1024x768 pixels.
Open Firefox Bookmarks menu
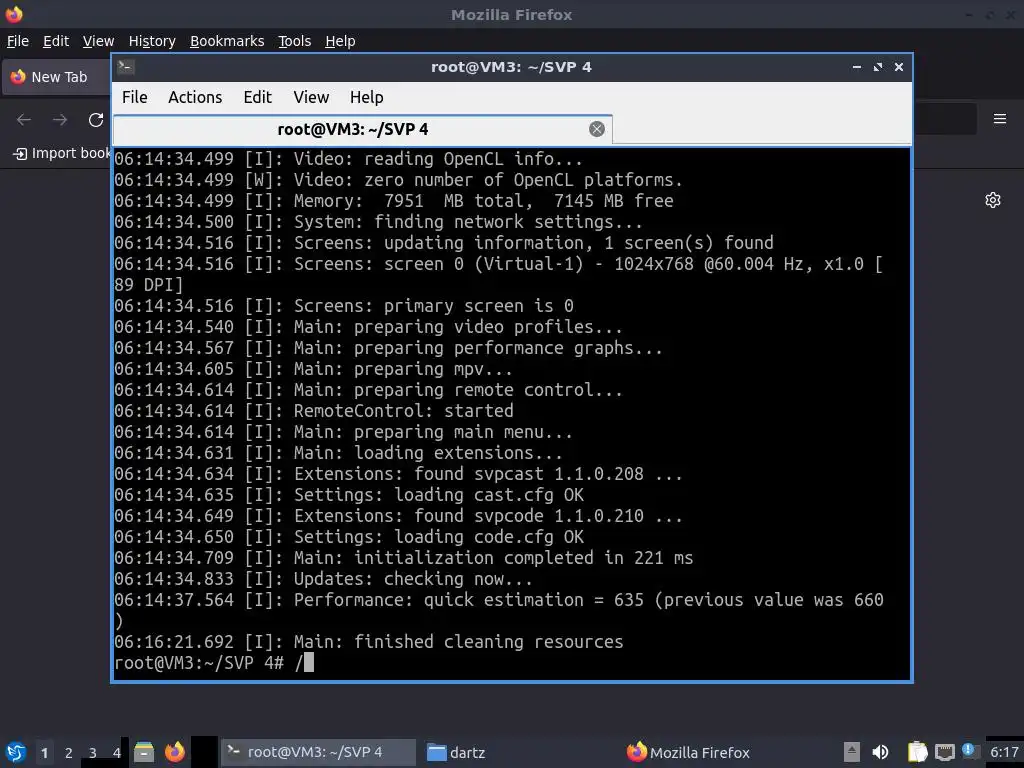227,41
